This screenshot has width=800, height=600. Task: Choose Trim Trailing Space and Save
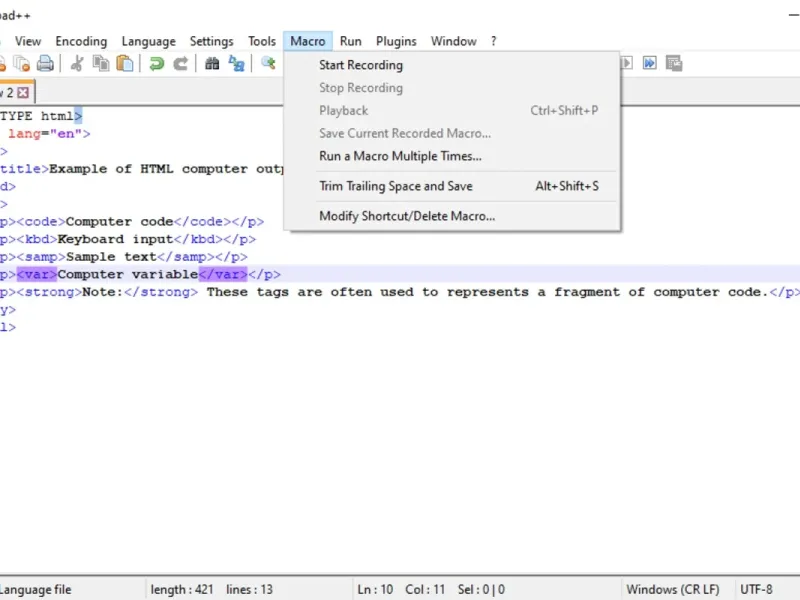click(x=452, y=186)
